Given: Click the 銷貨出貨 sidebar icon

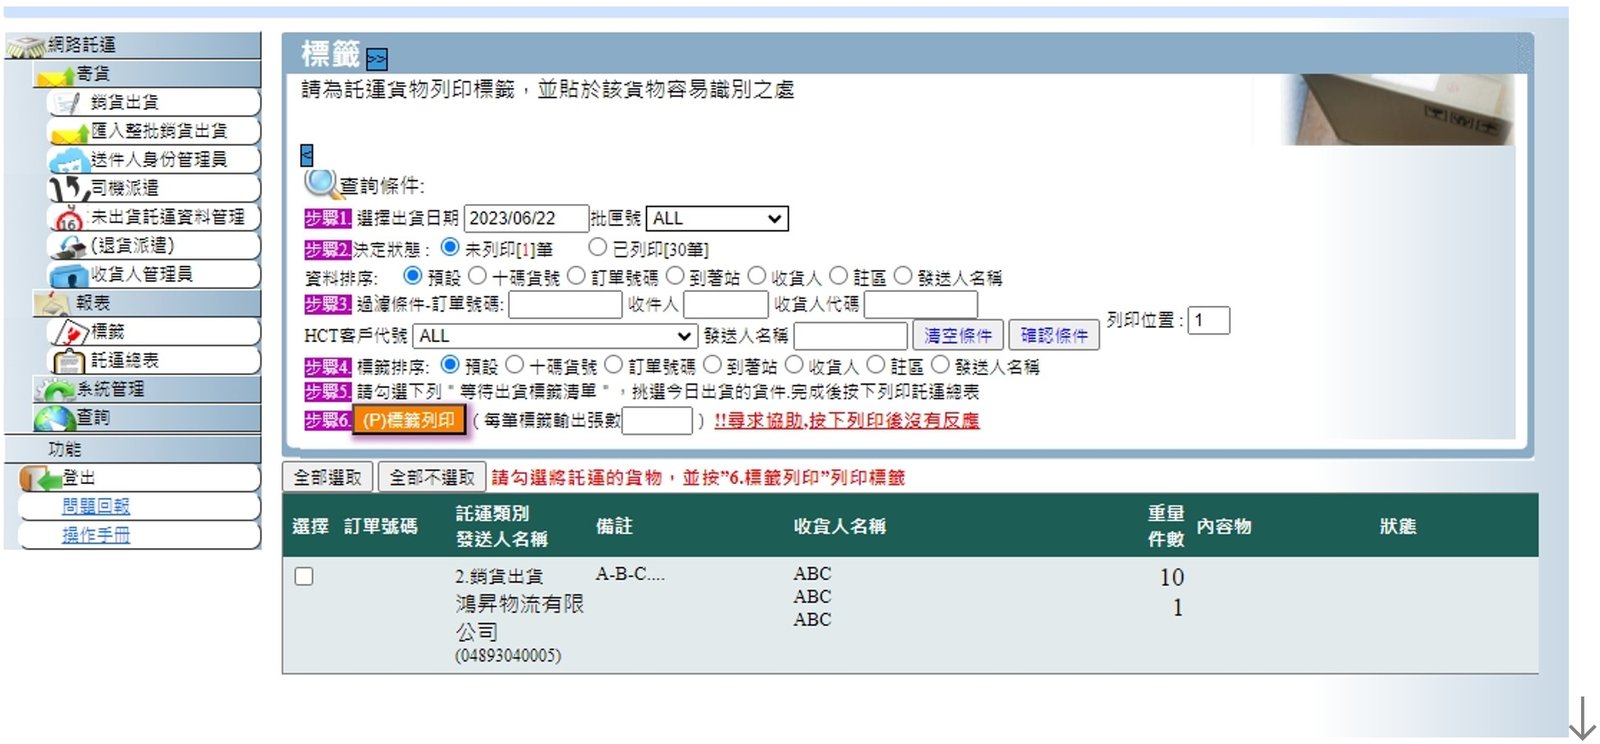Looking at the screenshot, I should 67,103.
